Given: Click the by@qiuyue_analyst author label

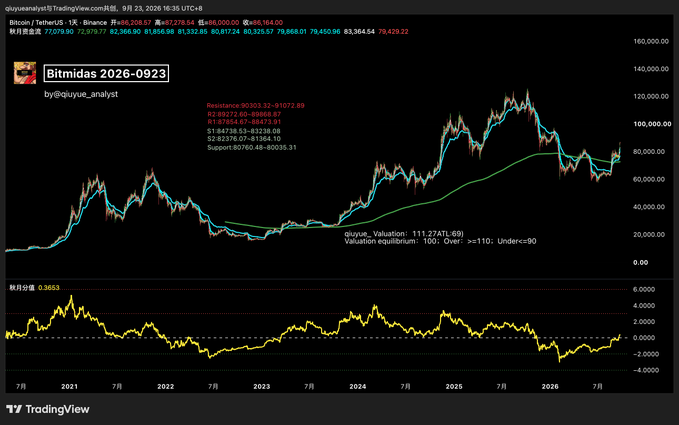Looking at the screenshot, I should (81, 94).
